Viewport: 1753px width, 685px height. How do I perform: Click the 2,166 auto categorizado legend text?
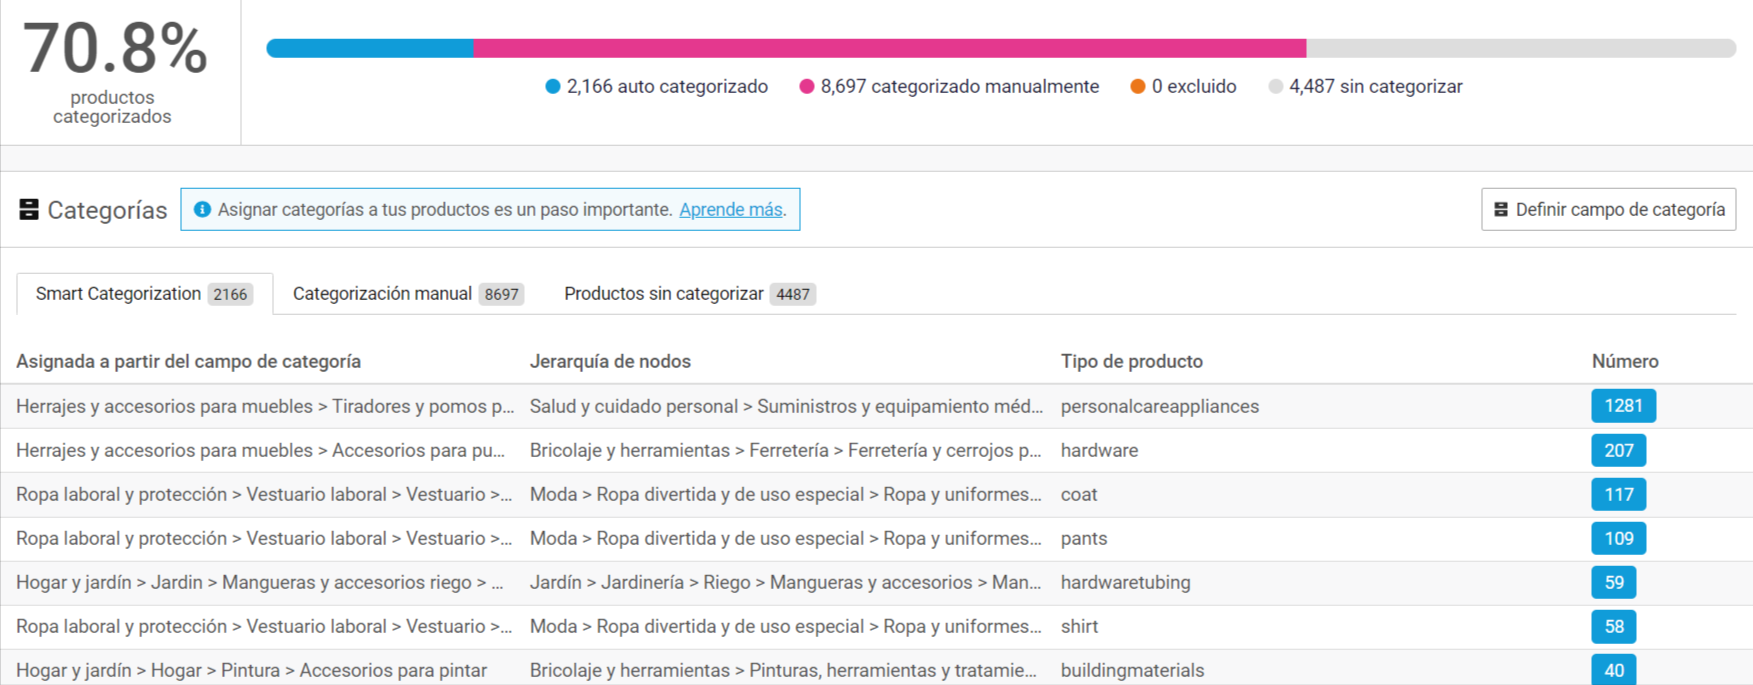pos(667,87)
